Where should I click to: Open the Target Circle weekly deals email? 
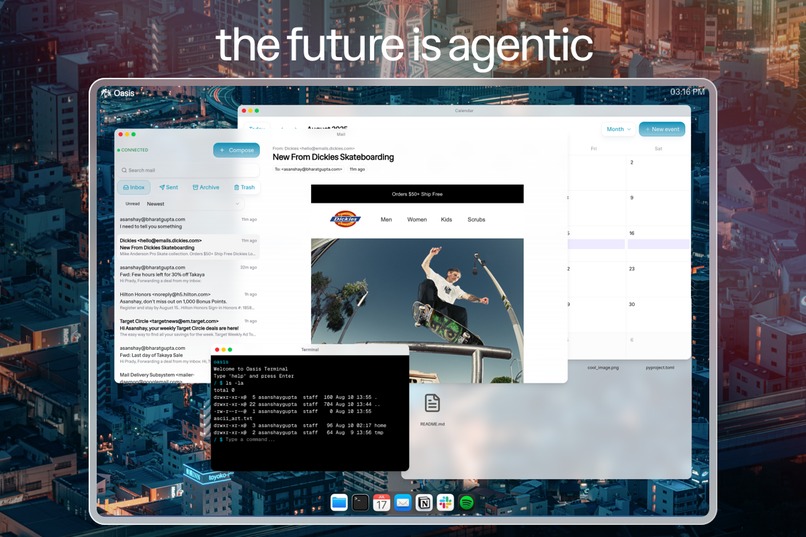(188, 328)
